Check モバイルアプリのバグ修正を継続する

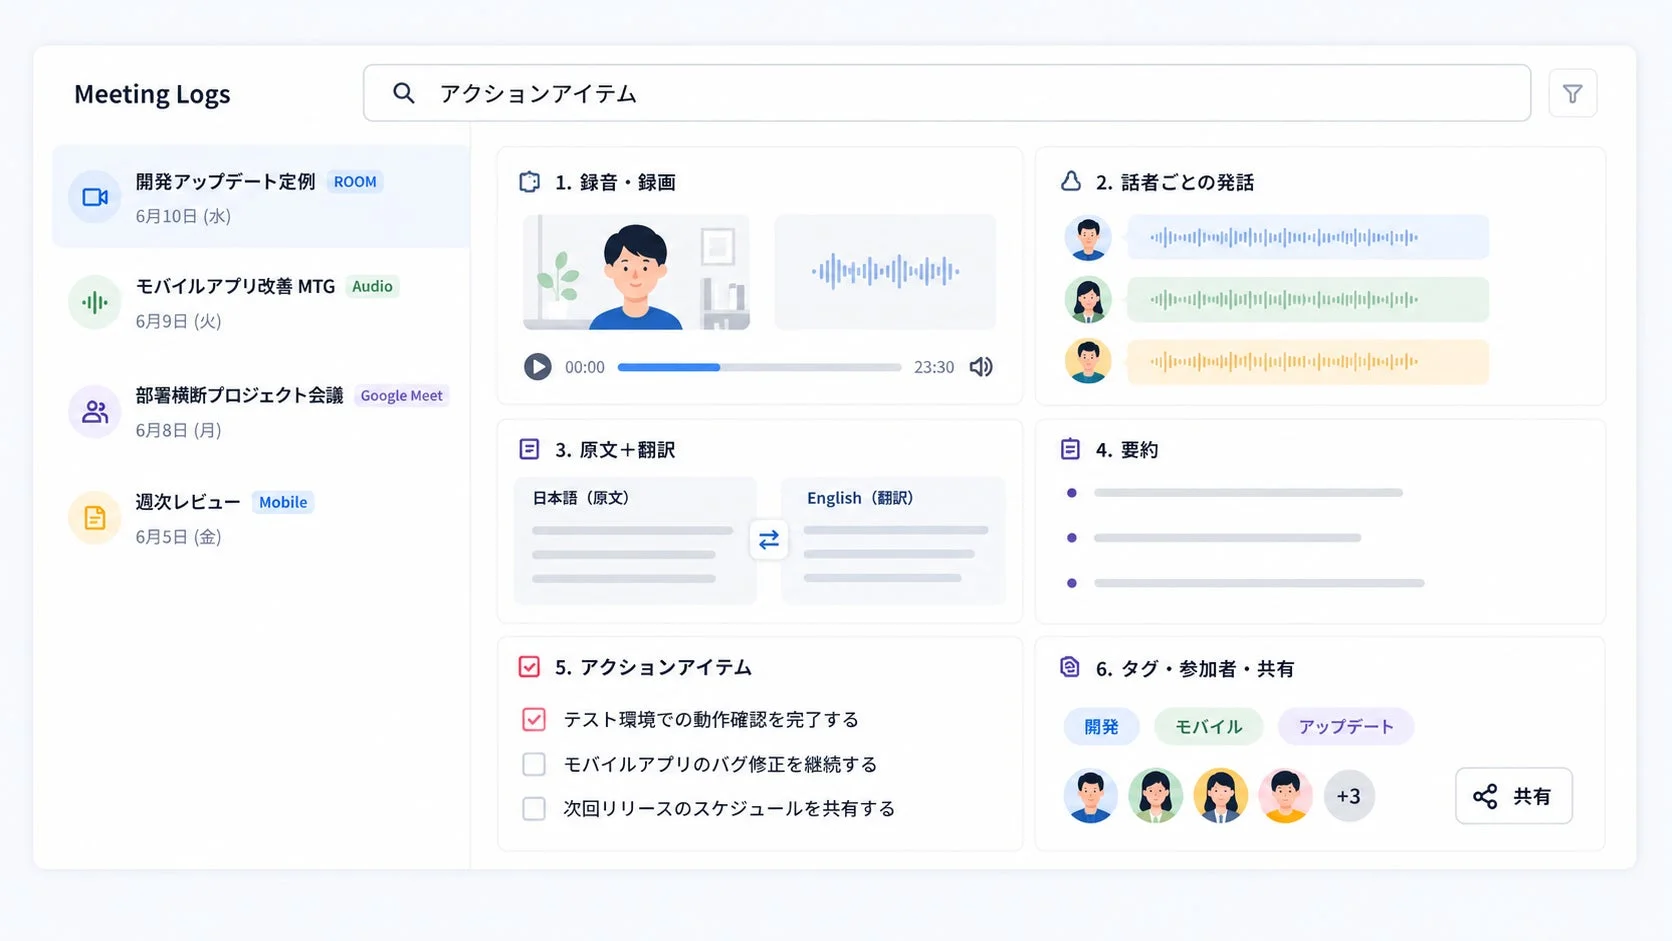point(534,764)
